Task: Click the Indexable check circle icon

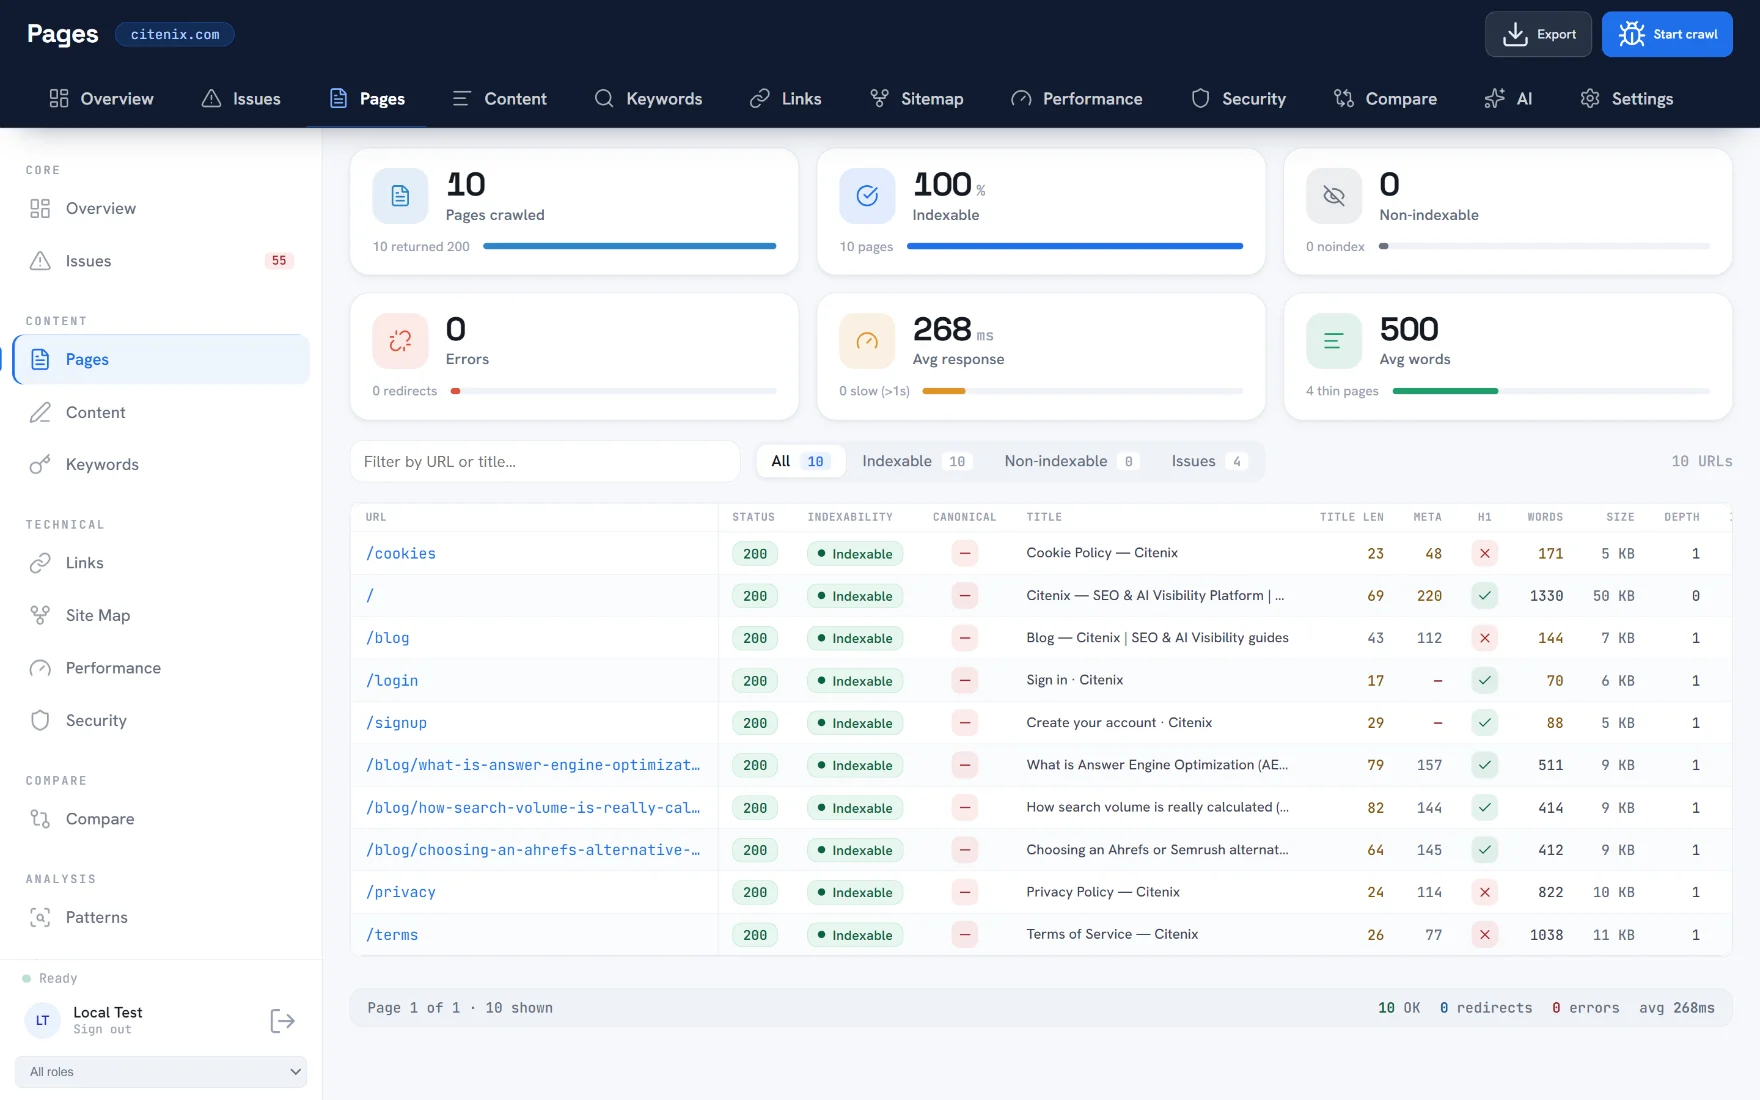Action: coord(867,196)
